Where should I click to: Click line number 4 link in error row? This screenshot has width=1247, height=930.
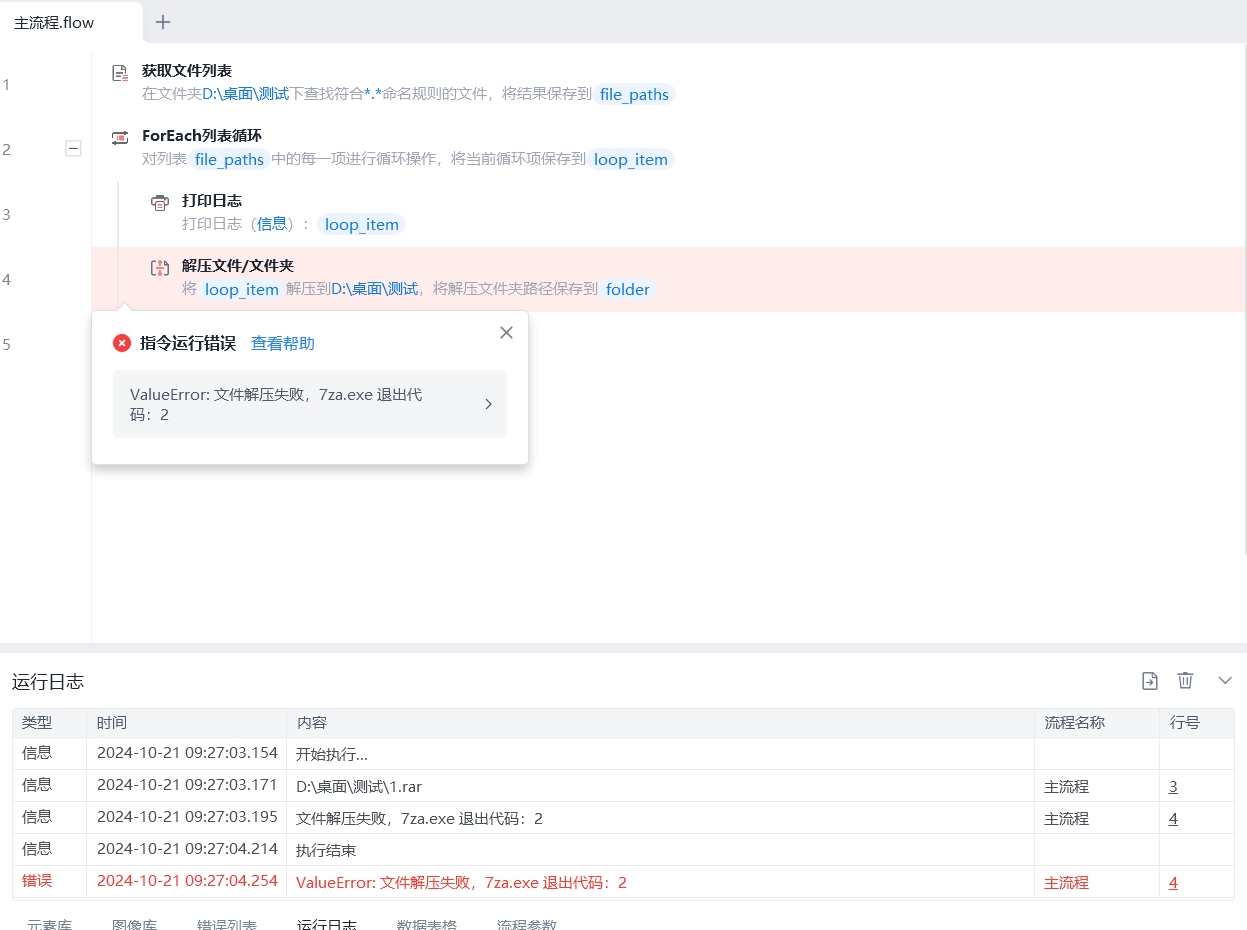tap(1173, 882)
